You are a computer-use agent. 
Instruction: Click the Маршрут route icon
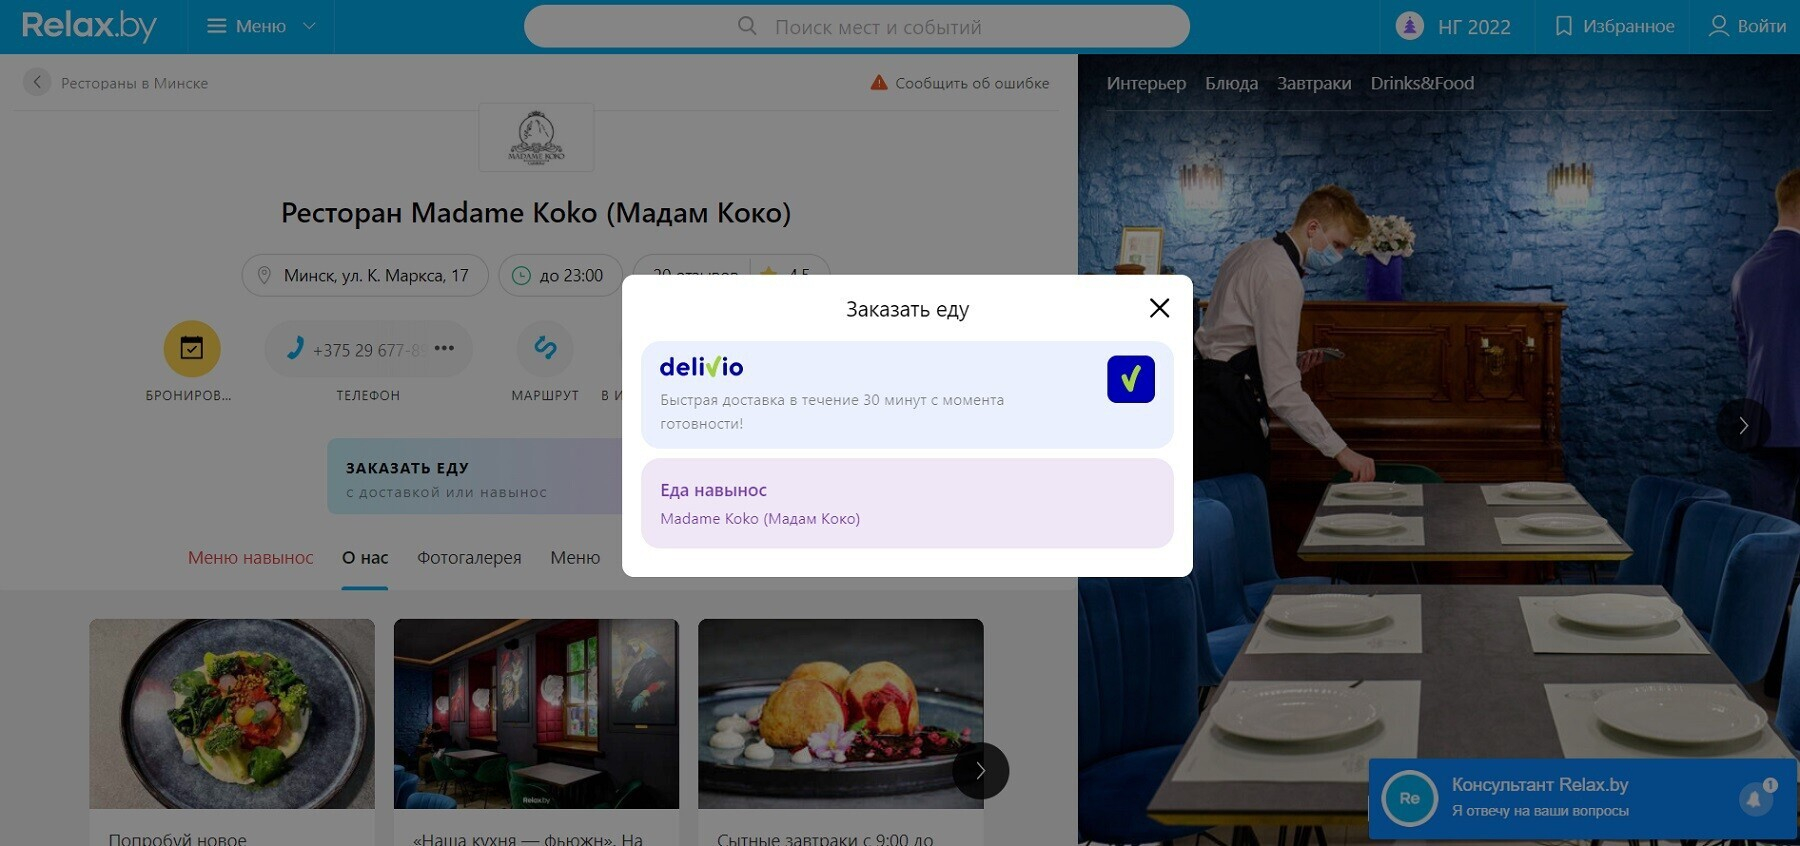tap(545, 348)
